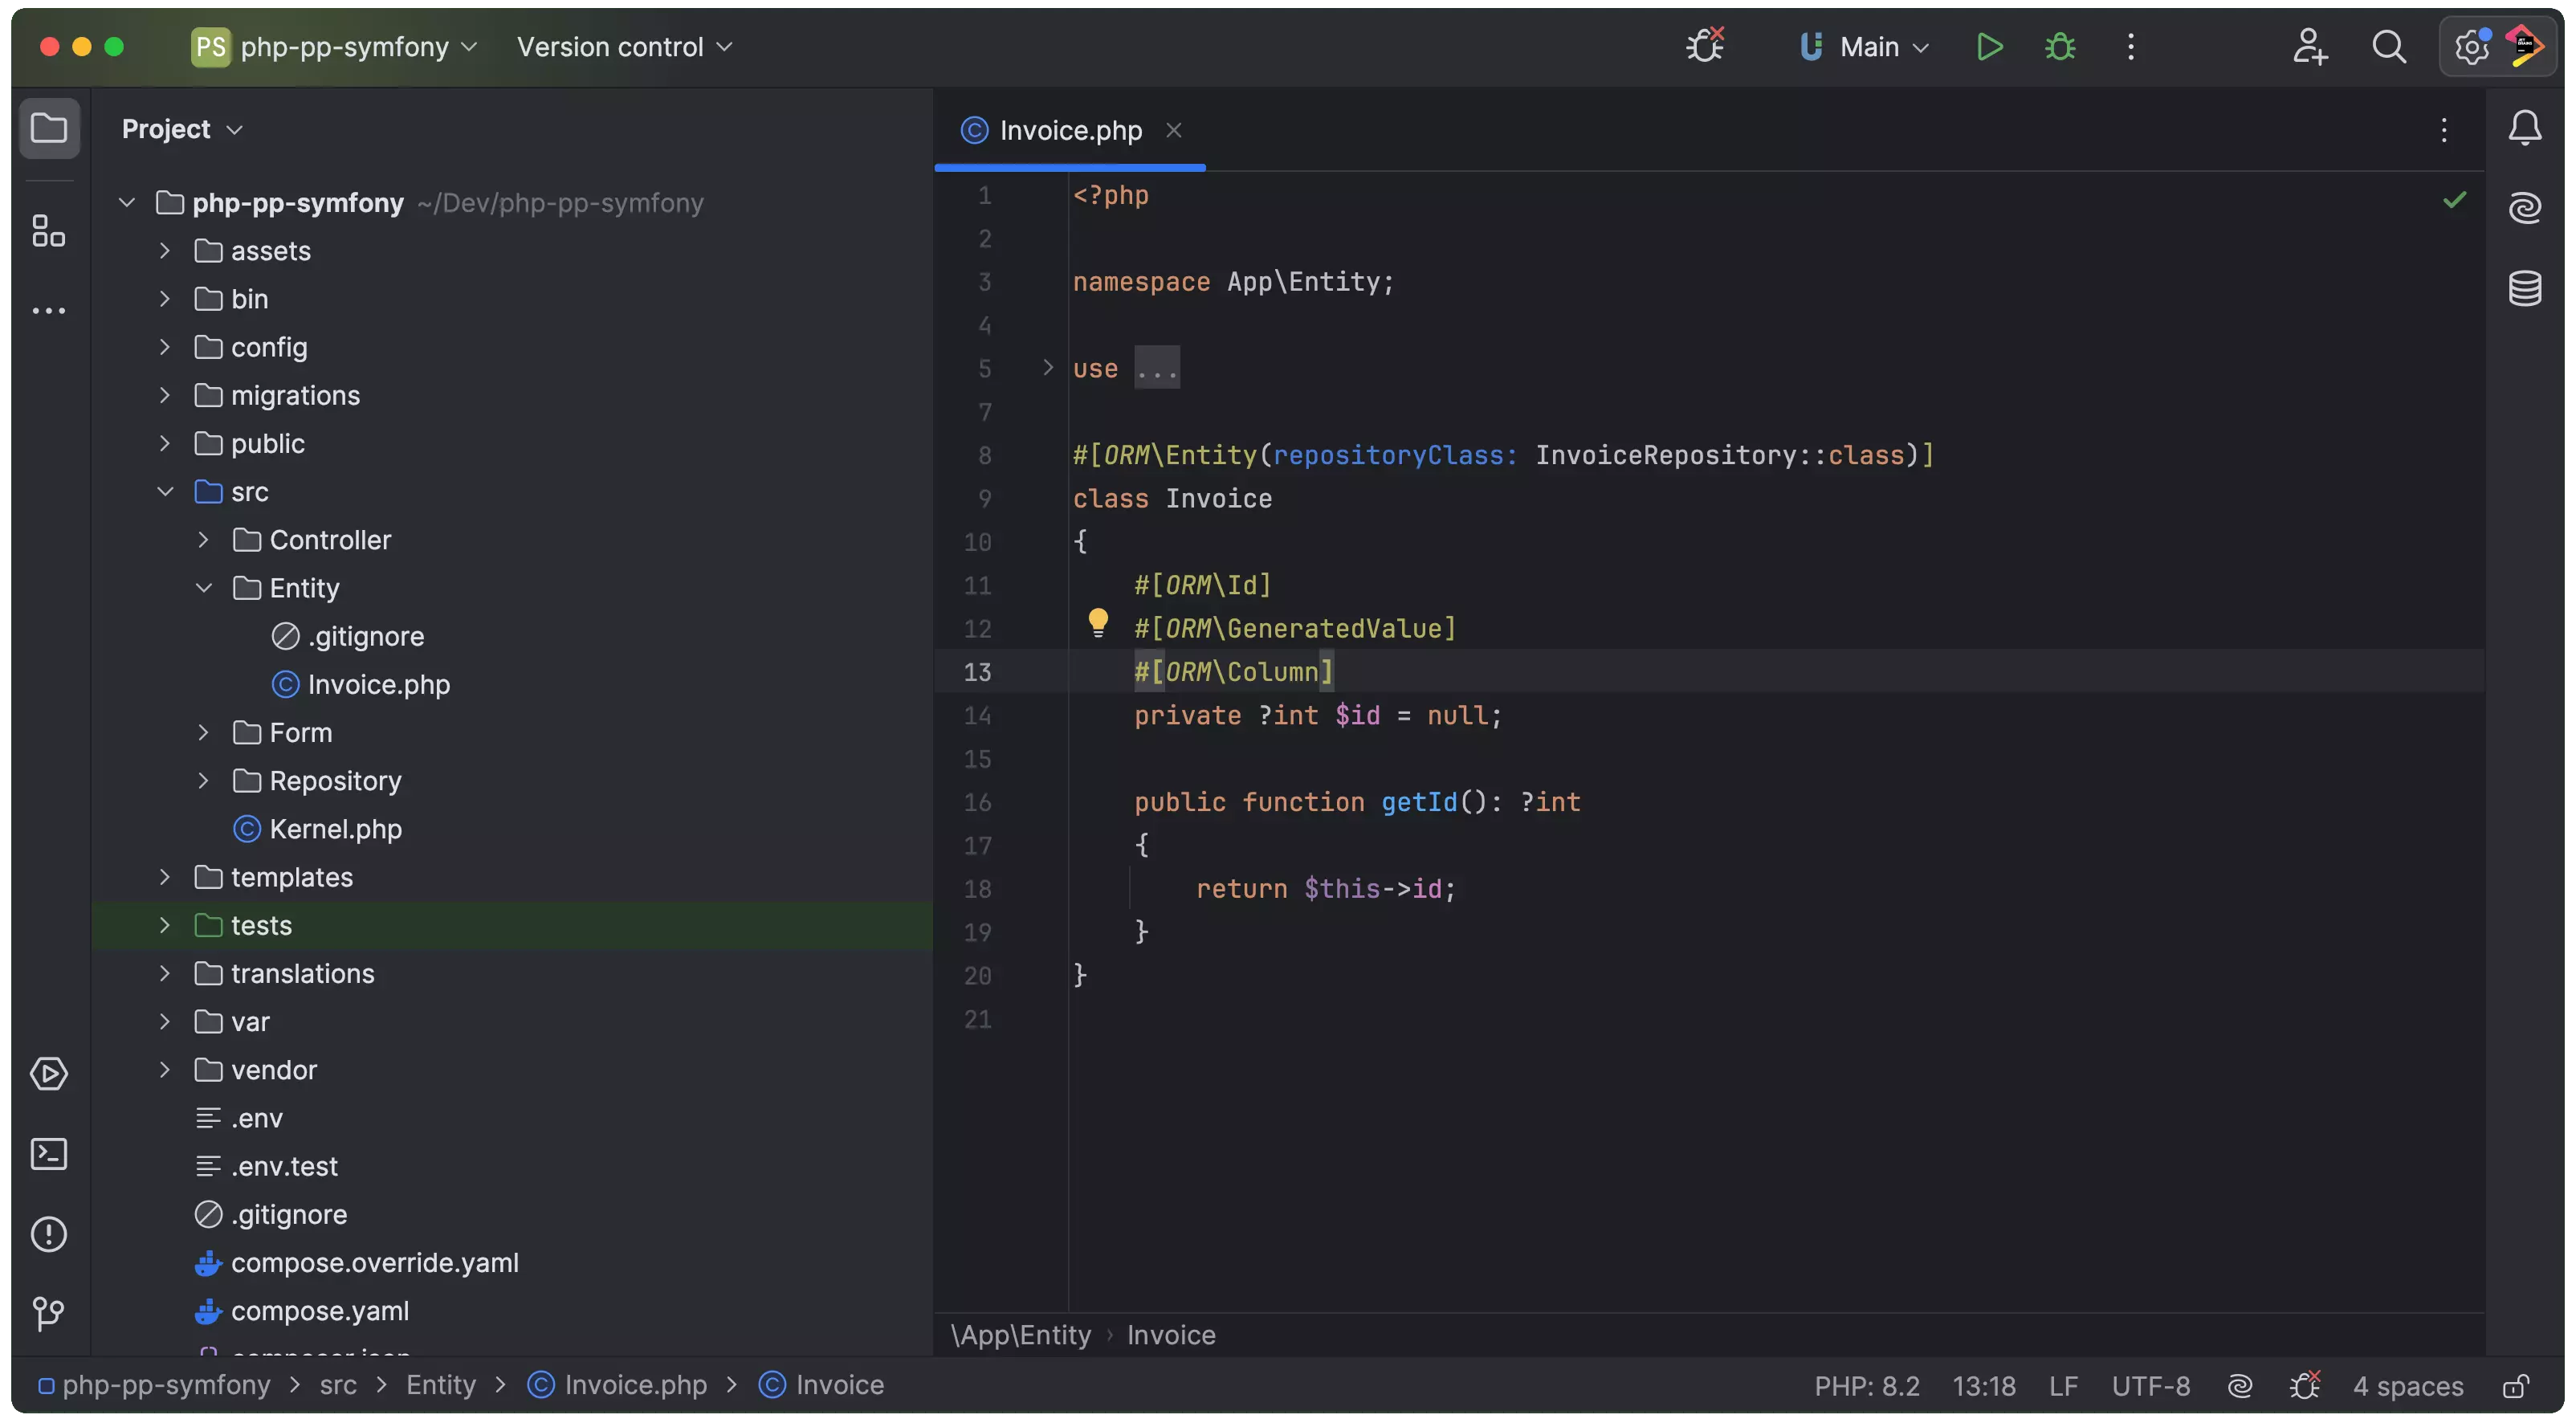Open the Terminal tool window
2576x1423 pixels.
point(48,1154)
